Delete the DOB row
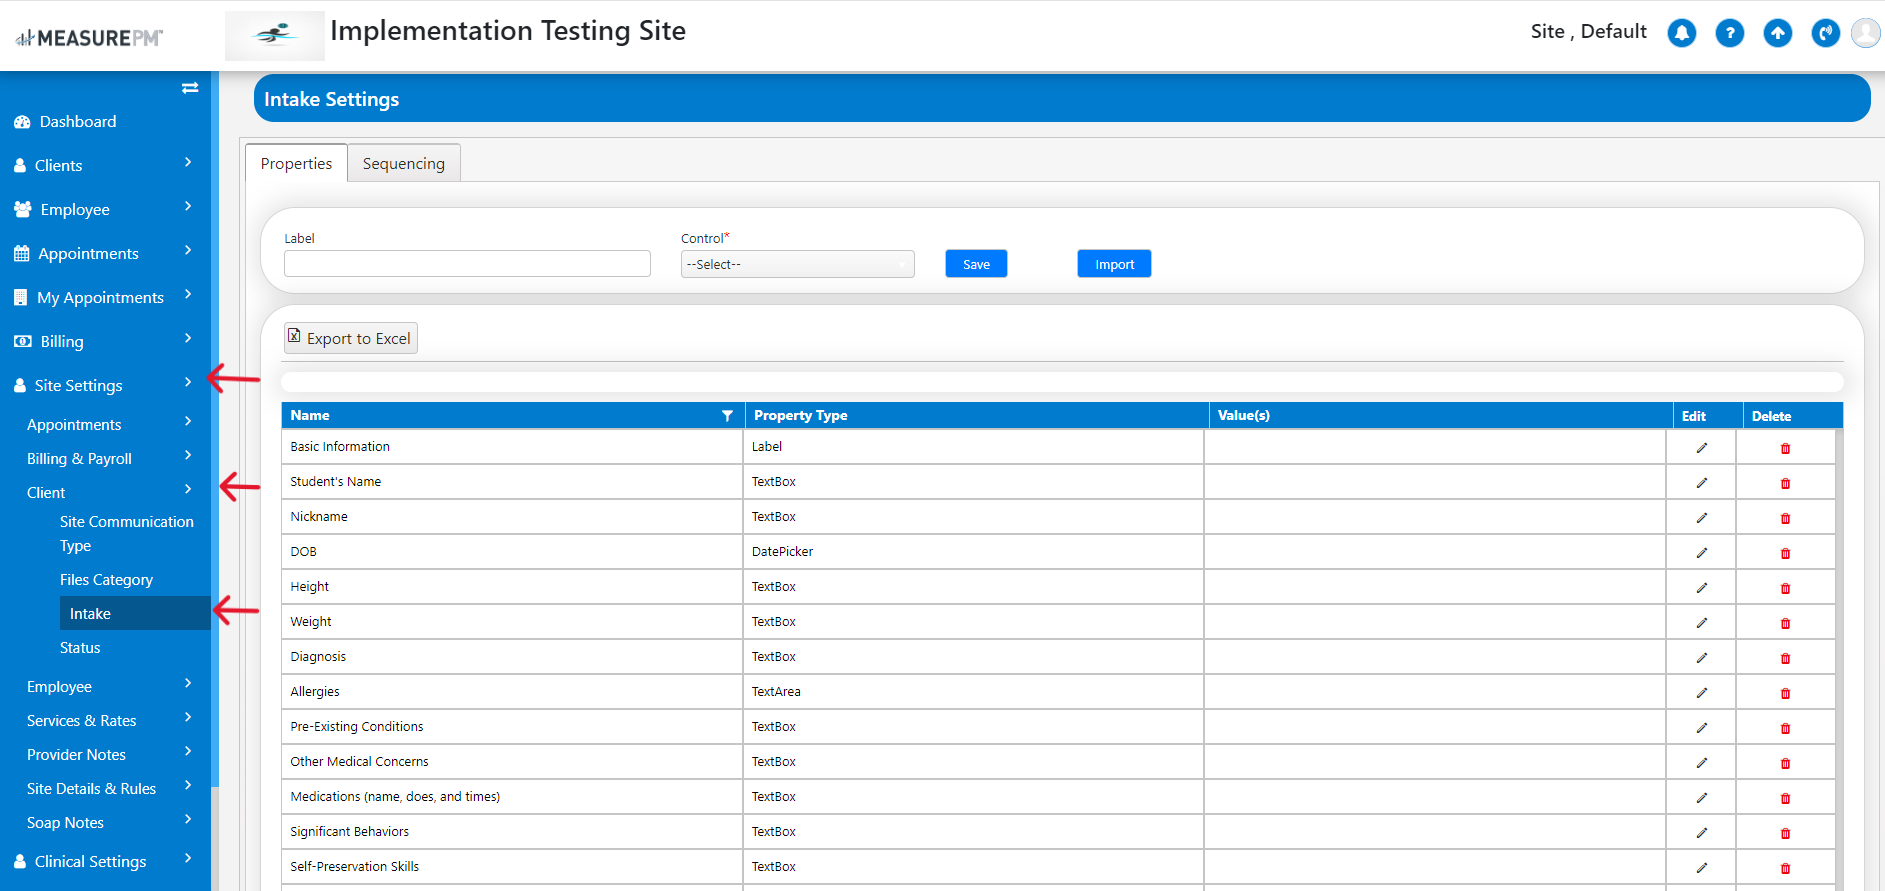This screenshot has height=891, width=1885. click(x=1785, y=553)
